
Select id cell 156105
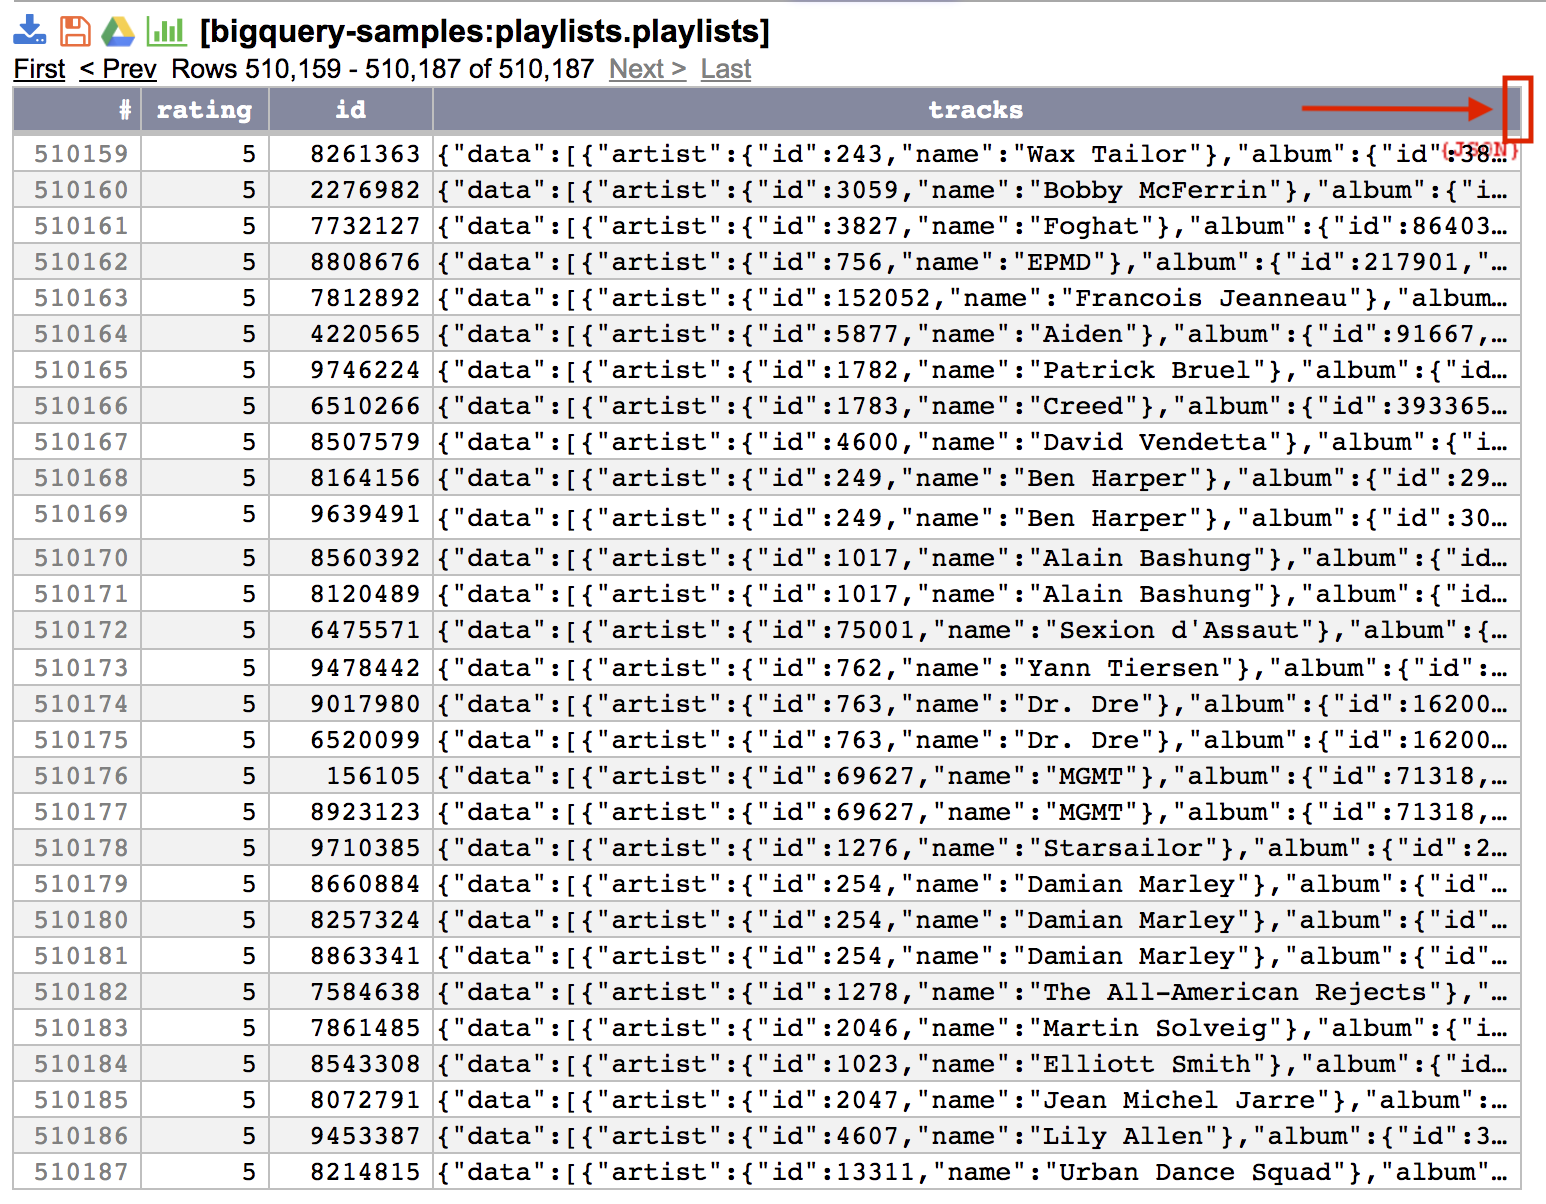(372, 776)
